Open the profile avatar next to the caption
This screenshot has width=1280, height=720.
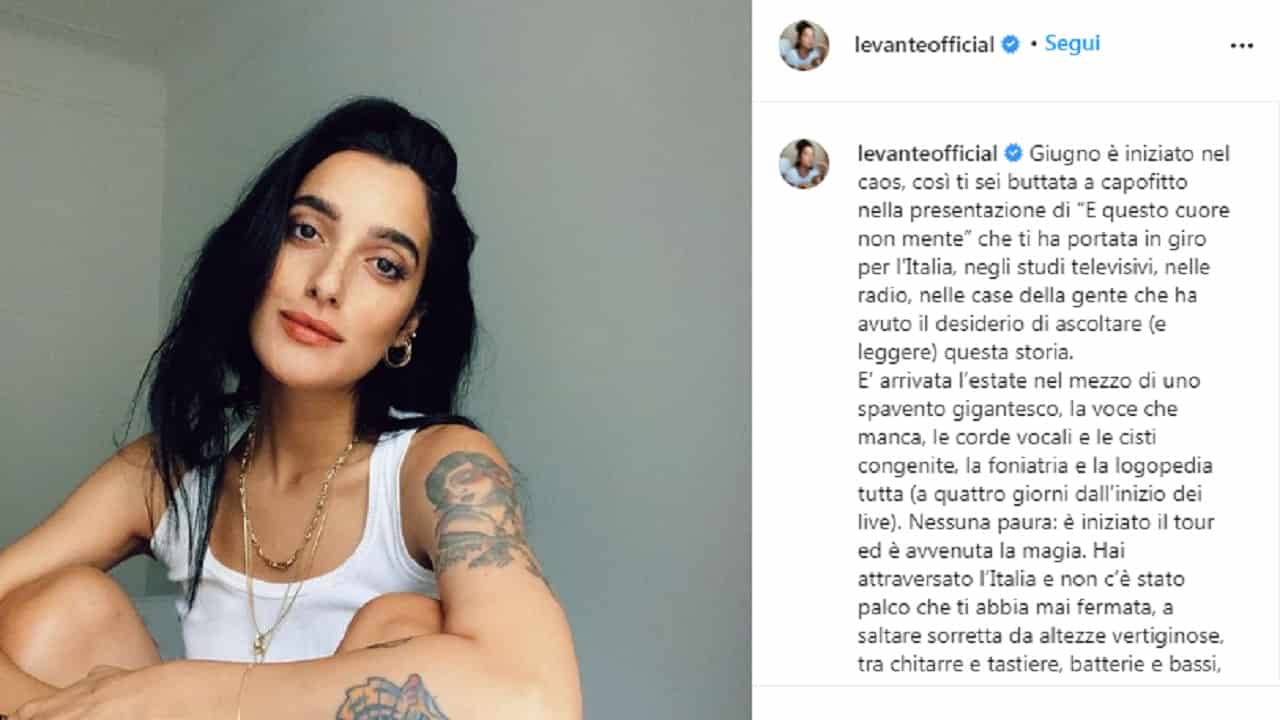(x=804, y=164)
